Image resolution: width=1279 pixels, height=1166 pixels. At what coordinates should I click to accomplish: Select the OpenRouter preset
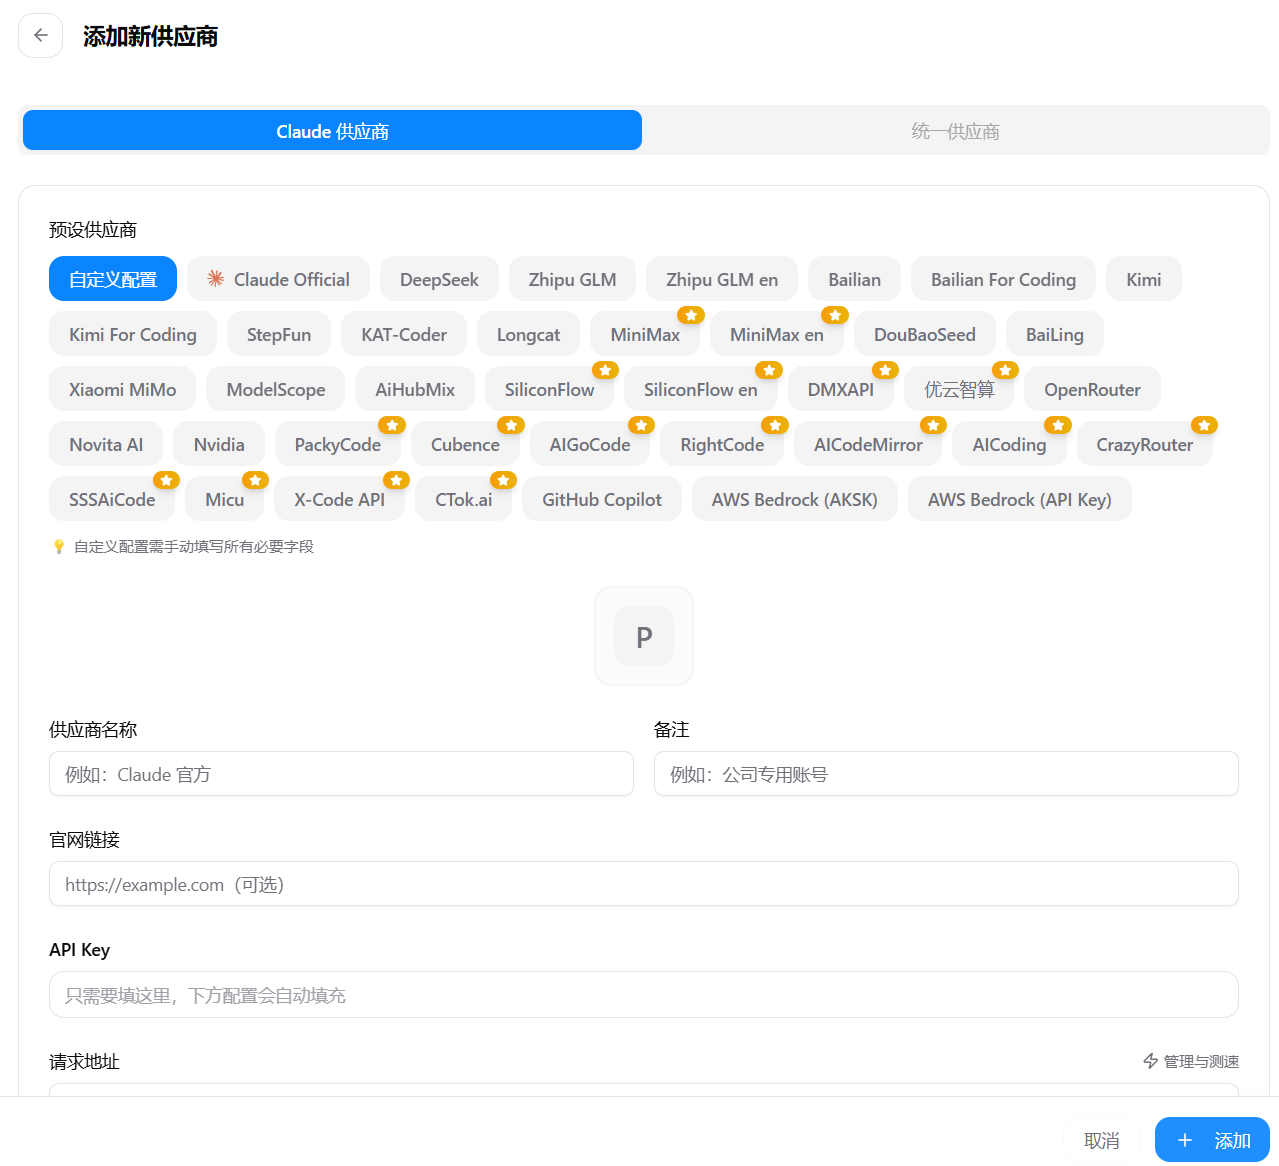[x=1092, y=390]
